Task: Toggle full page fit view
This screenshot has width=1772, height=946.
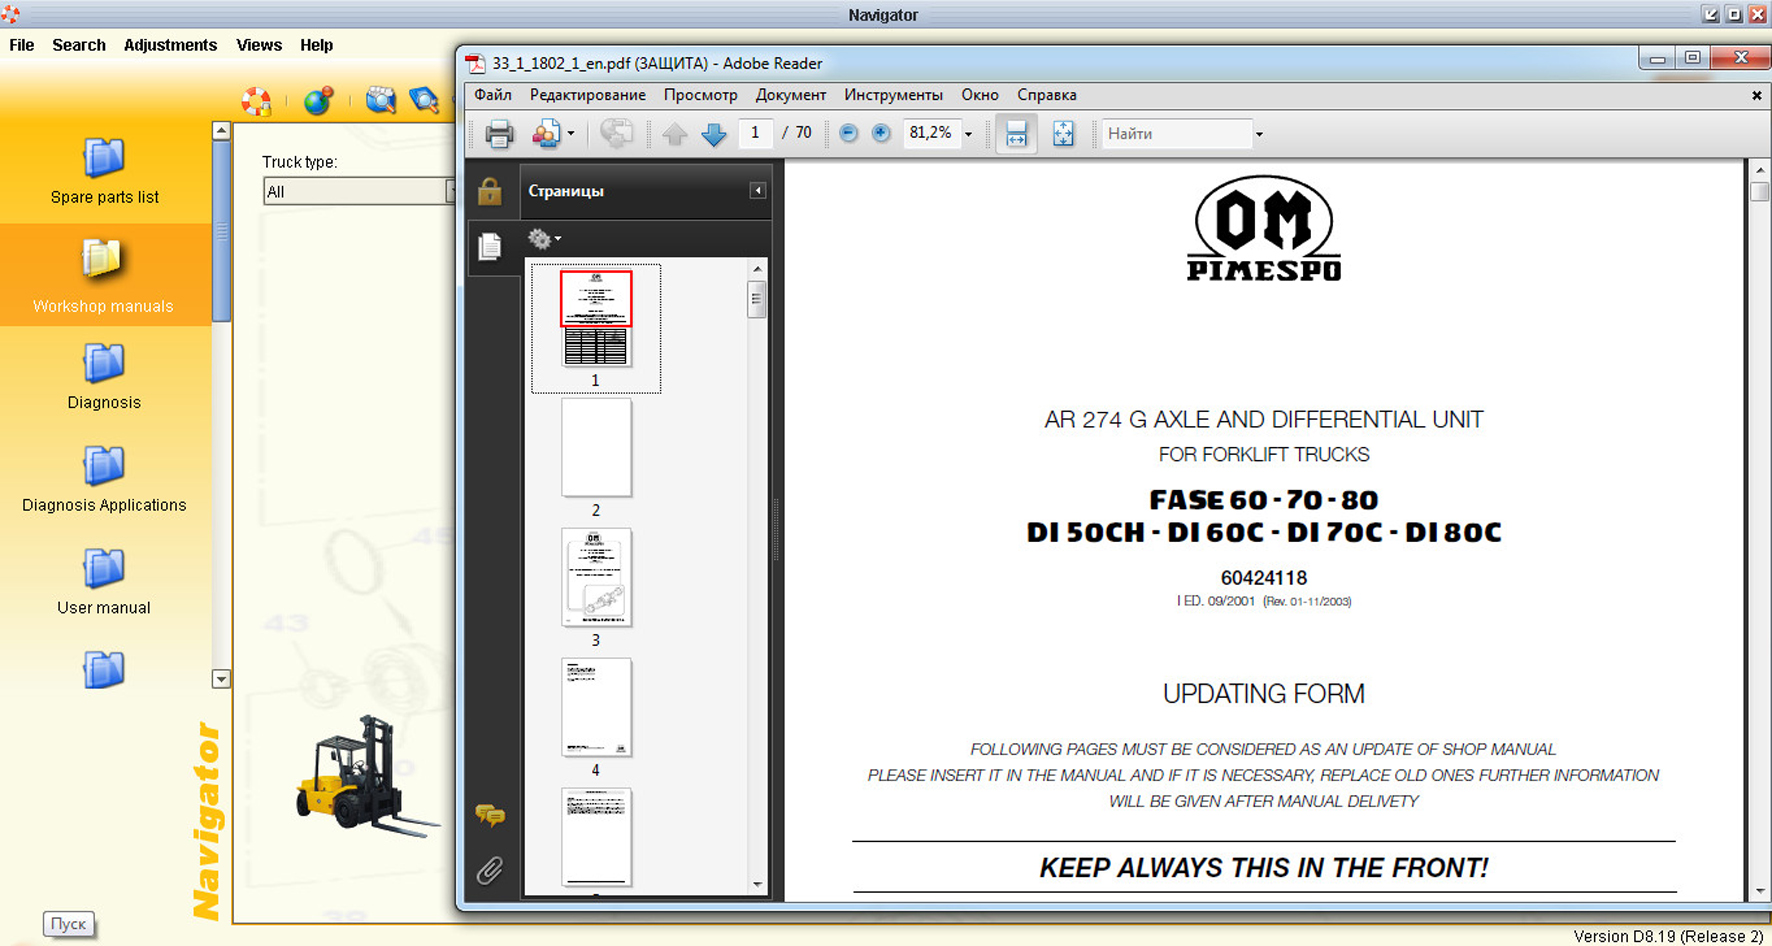Action: pyautogui.click(x=1063, y=134)
